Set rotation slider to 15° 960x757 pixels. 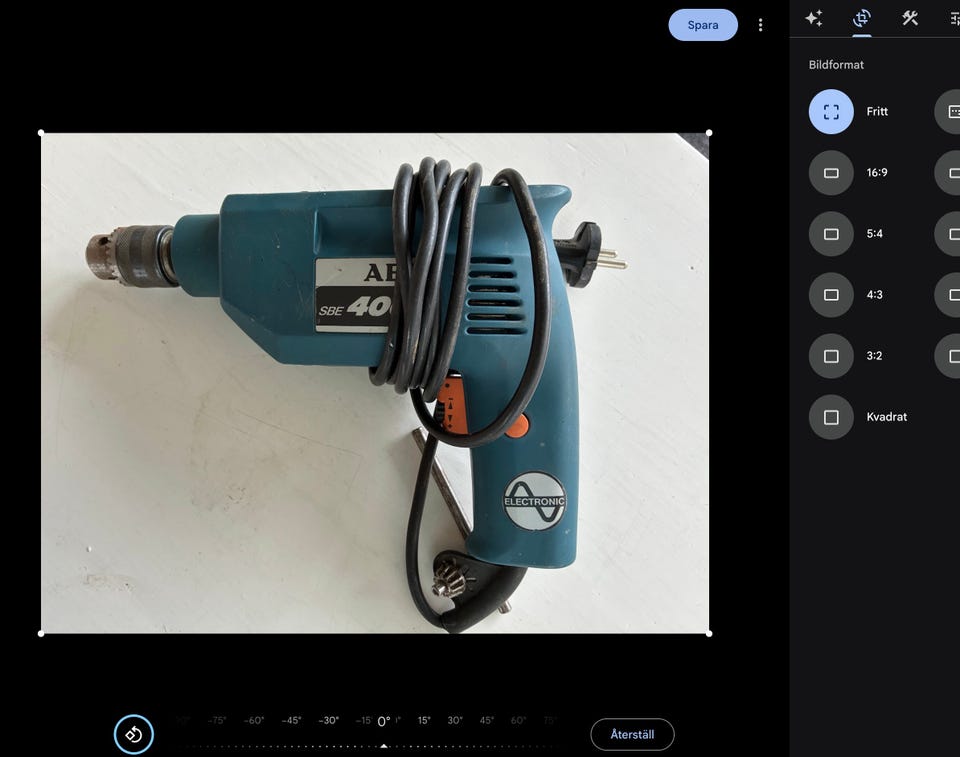424,720
